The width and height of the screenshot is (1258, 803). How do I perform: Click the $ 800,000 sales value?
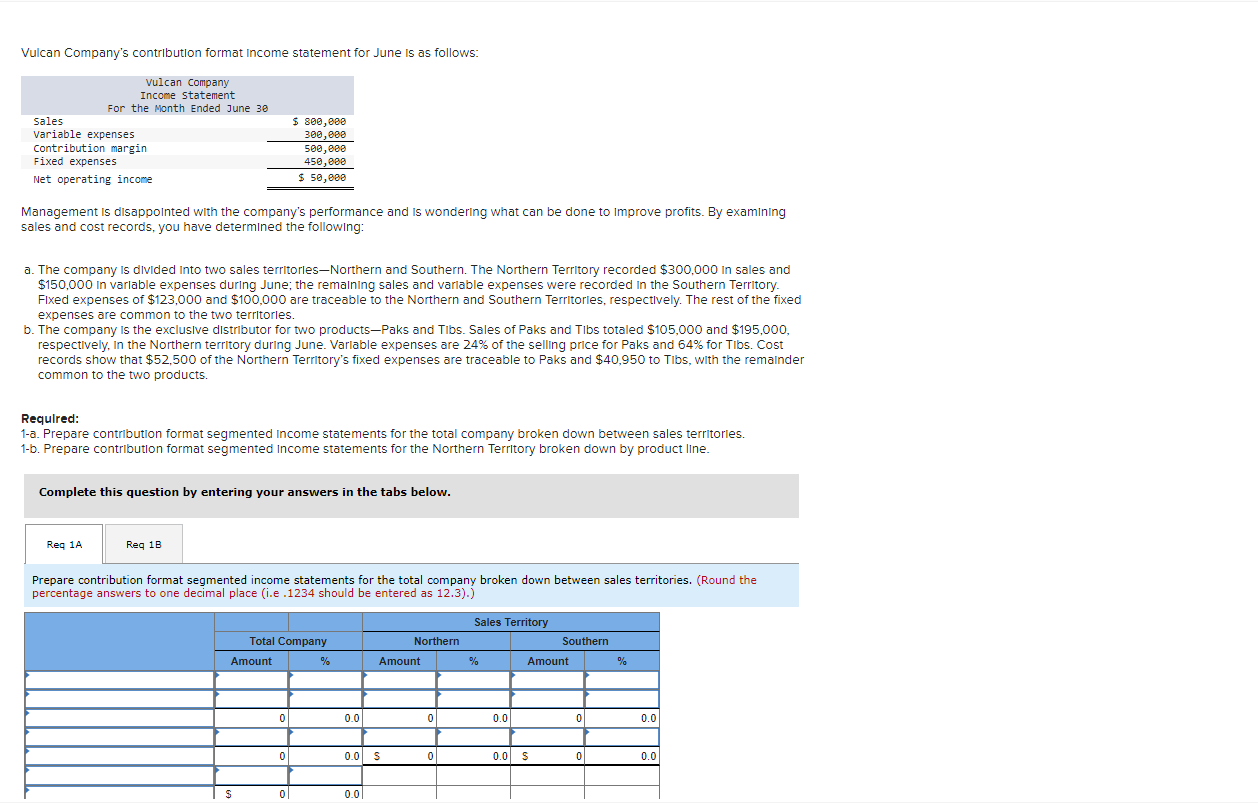tap(319, 121)
